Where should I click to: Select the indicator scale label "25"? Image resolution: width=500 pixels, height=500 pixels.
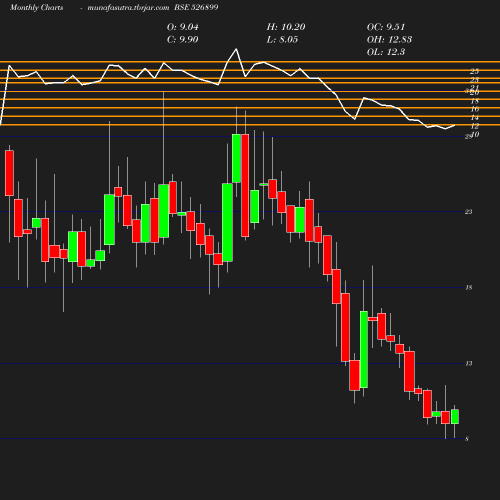coord(475,71)
